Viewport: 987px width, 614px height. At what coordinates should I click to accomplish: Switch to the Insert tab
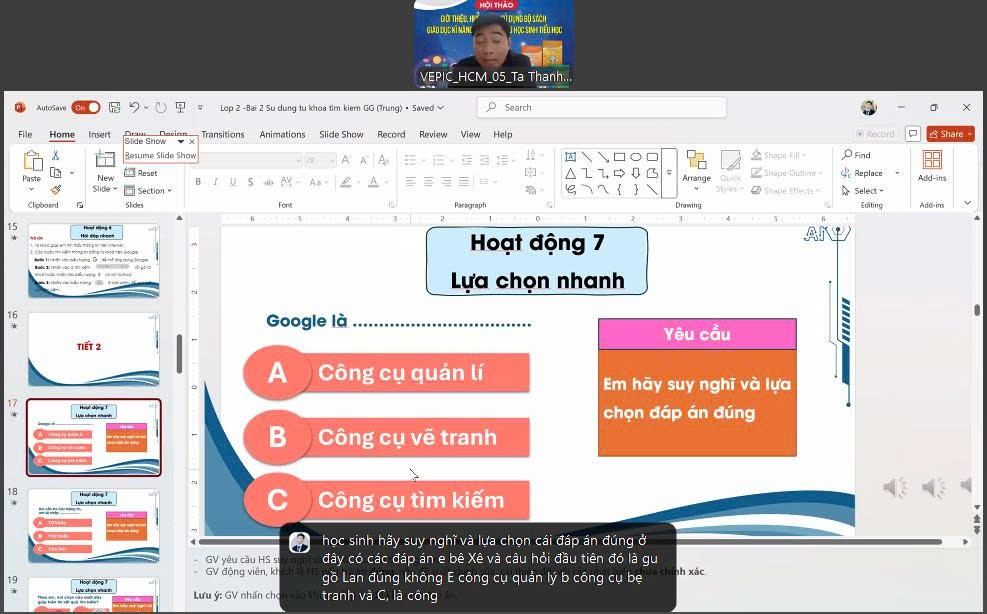point(99,134)
